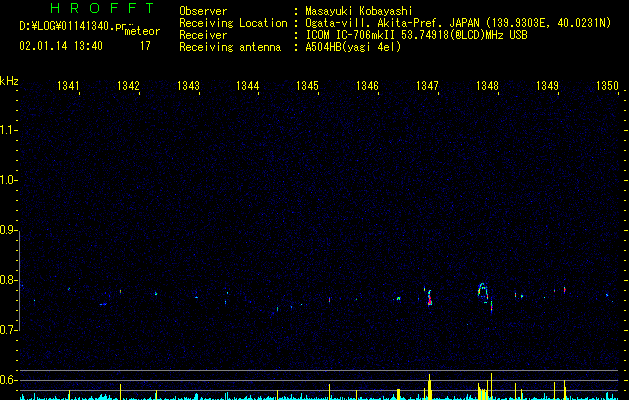Click the Receiver field label

point(203,35)
